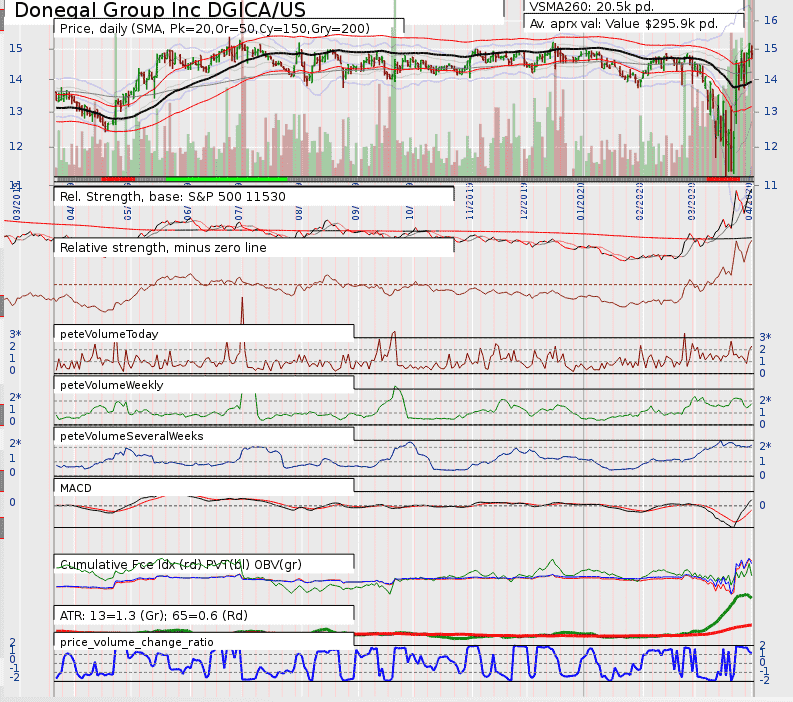The height and width of the screenshot is (702, 793).
Task: Click the 05/ month label on the time axis
Action: click(127, 212)
